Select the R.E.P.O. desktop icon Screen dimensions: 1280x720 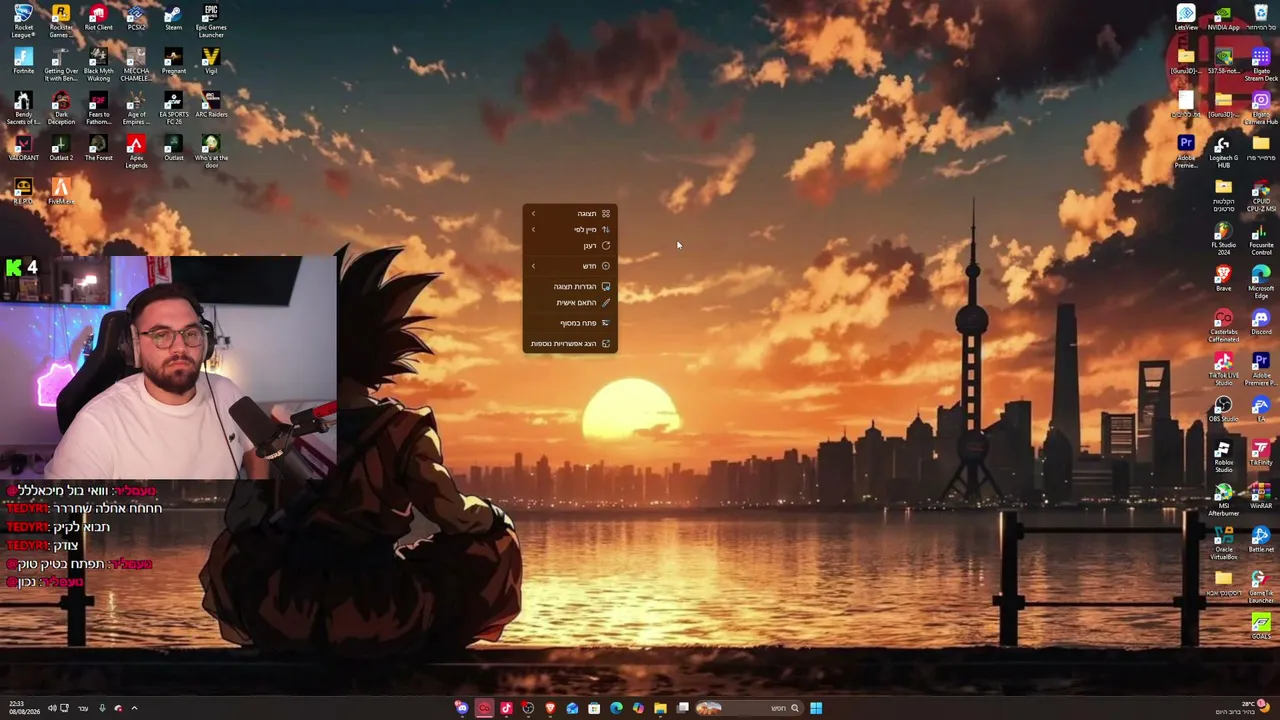pyautogui.click(x=23, y=191)
